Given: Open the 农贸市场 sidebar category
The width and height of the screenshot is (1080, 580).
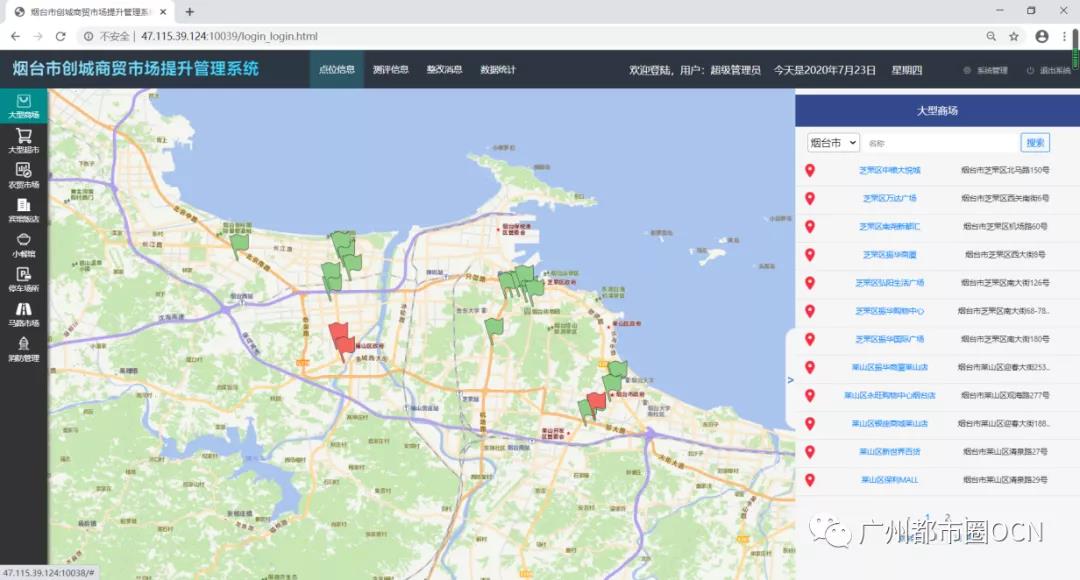Looking at the screenshot, I should click(x=24, y=175).
